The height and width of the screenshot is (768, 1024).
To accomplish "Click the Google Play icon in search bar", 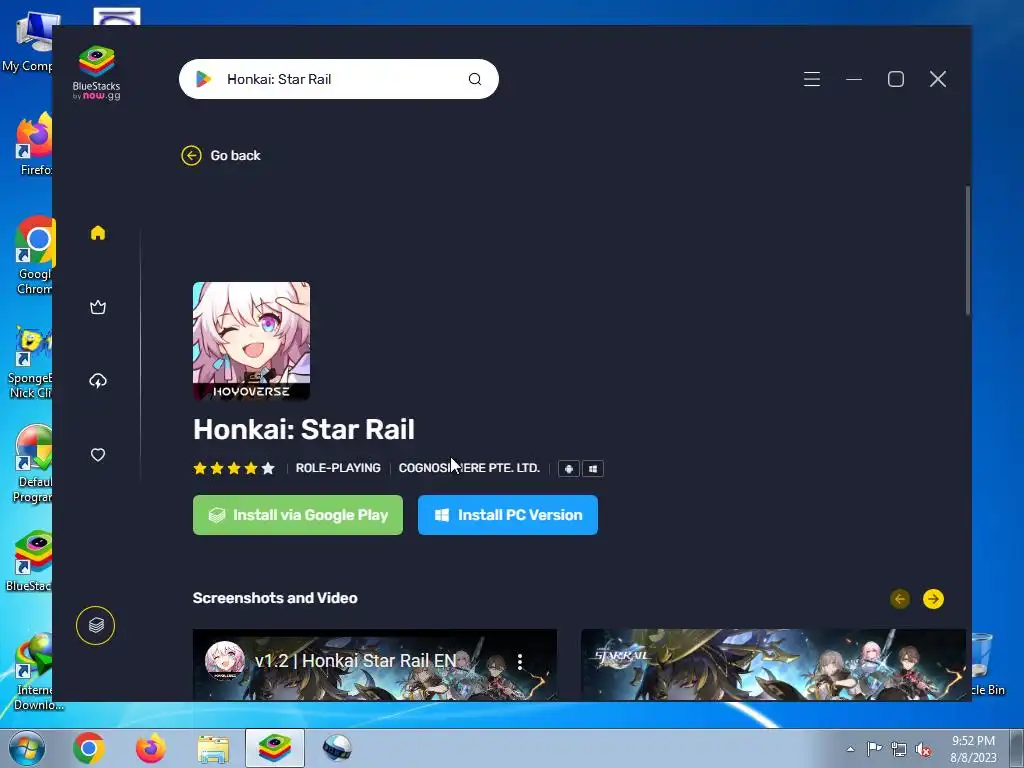I will coord(203,79).
